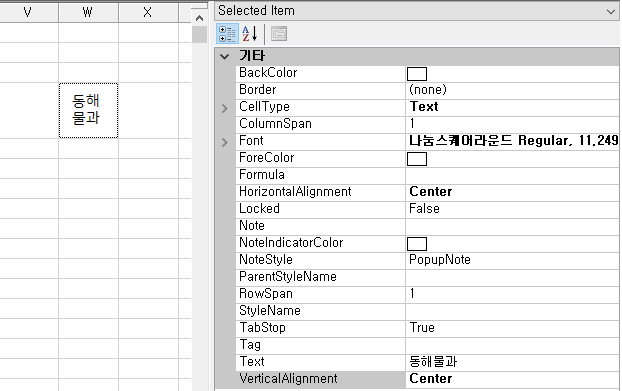This screenshot has width=622, height=391.
Task: Click the Border value (none)
Action: click(x=428, y=90)
